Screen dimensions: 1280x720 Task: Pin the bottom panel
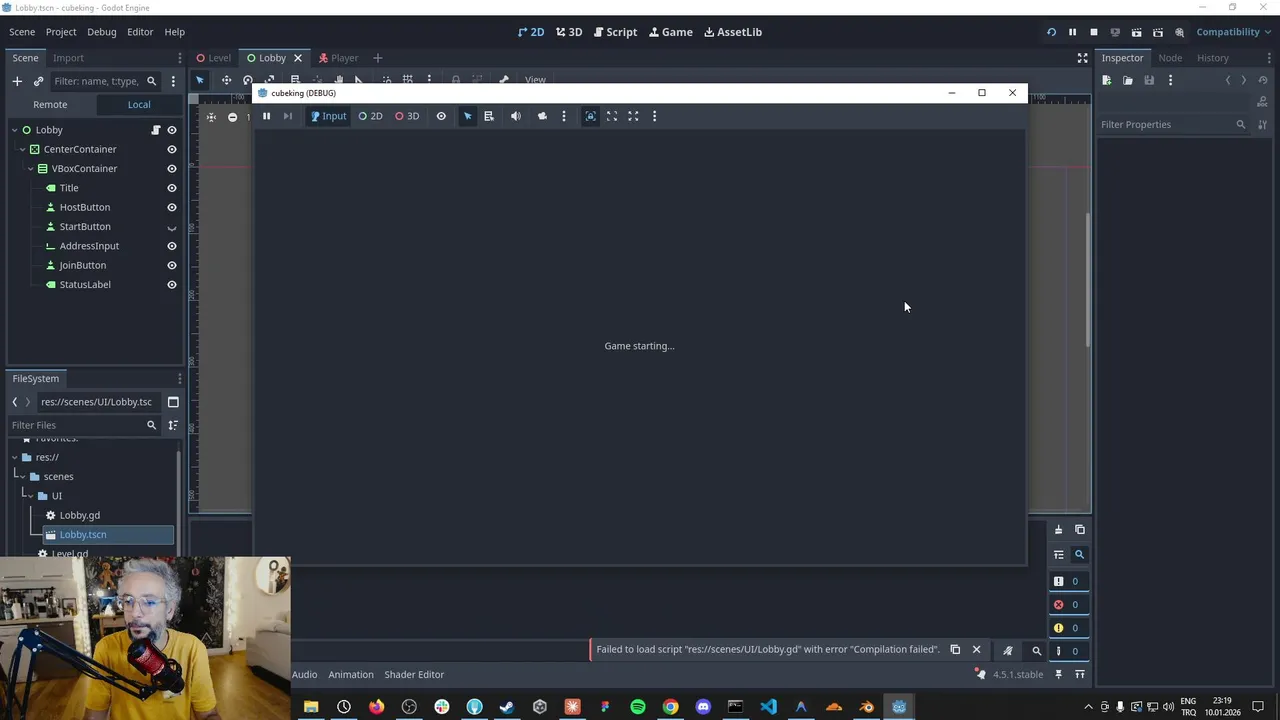[x=1058, y=675]
